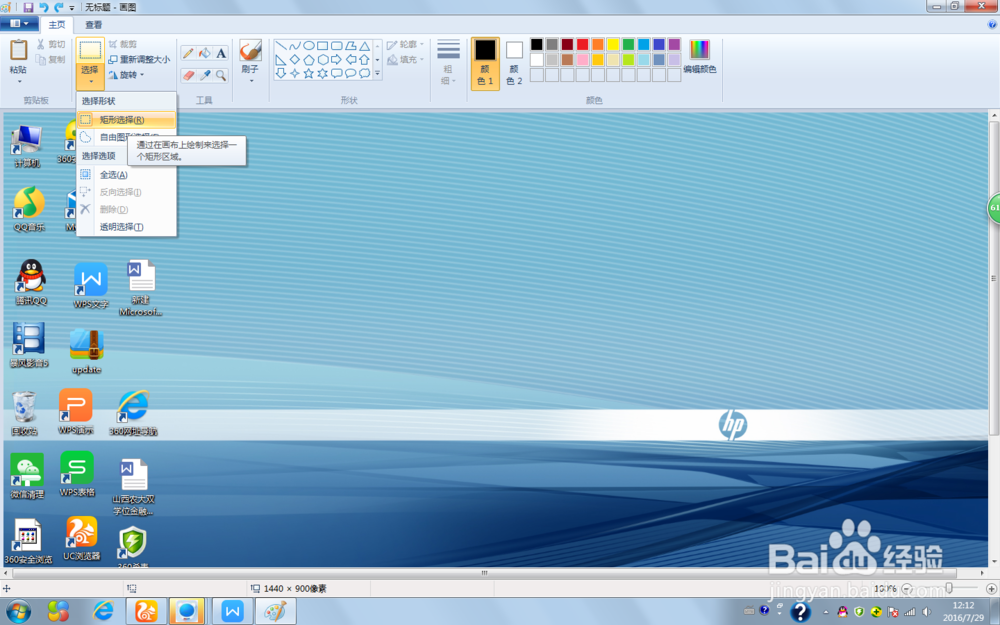1000x625 pixels.
Task: Click the Save icon in quick access toolbar
Action: [x=28, y=7]
